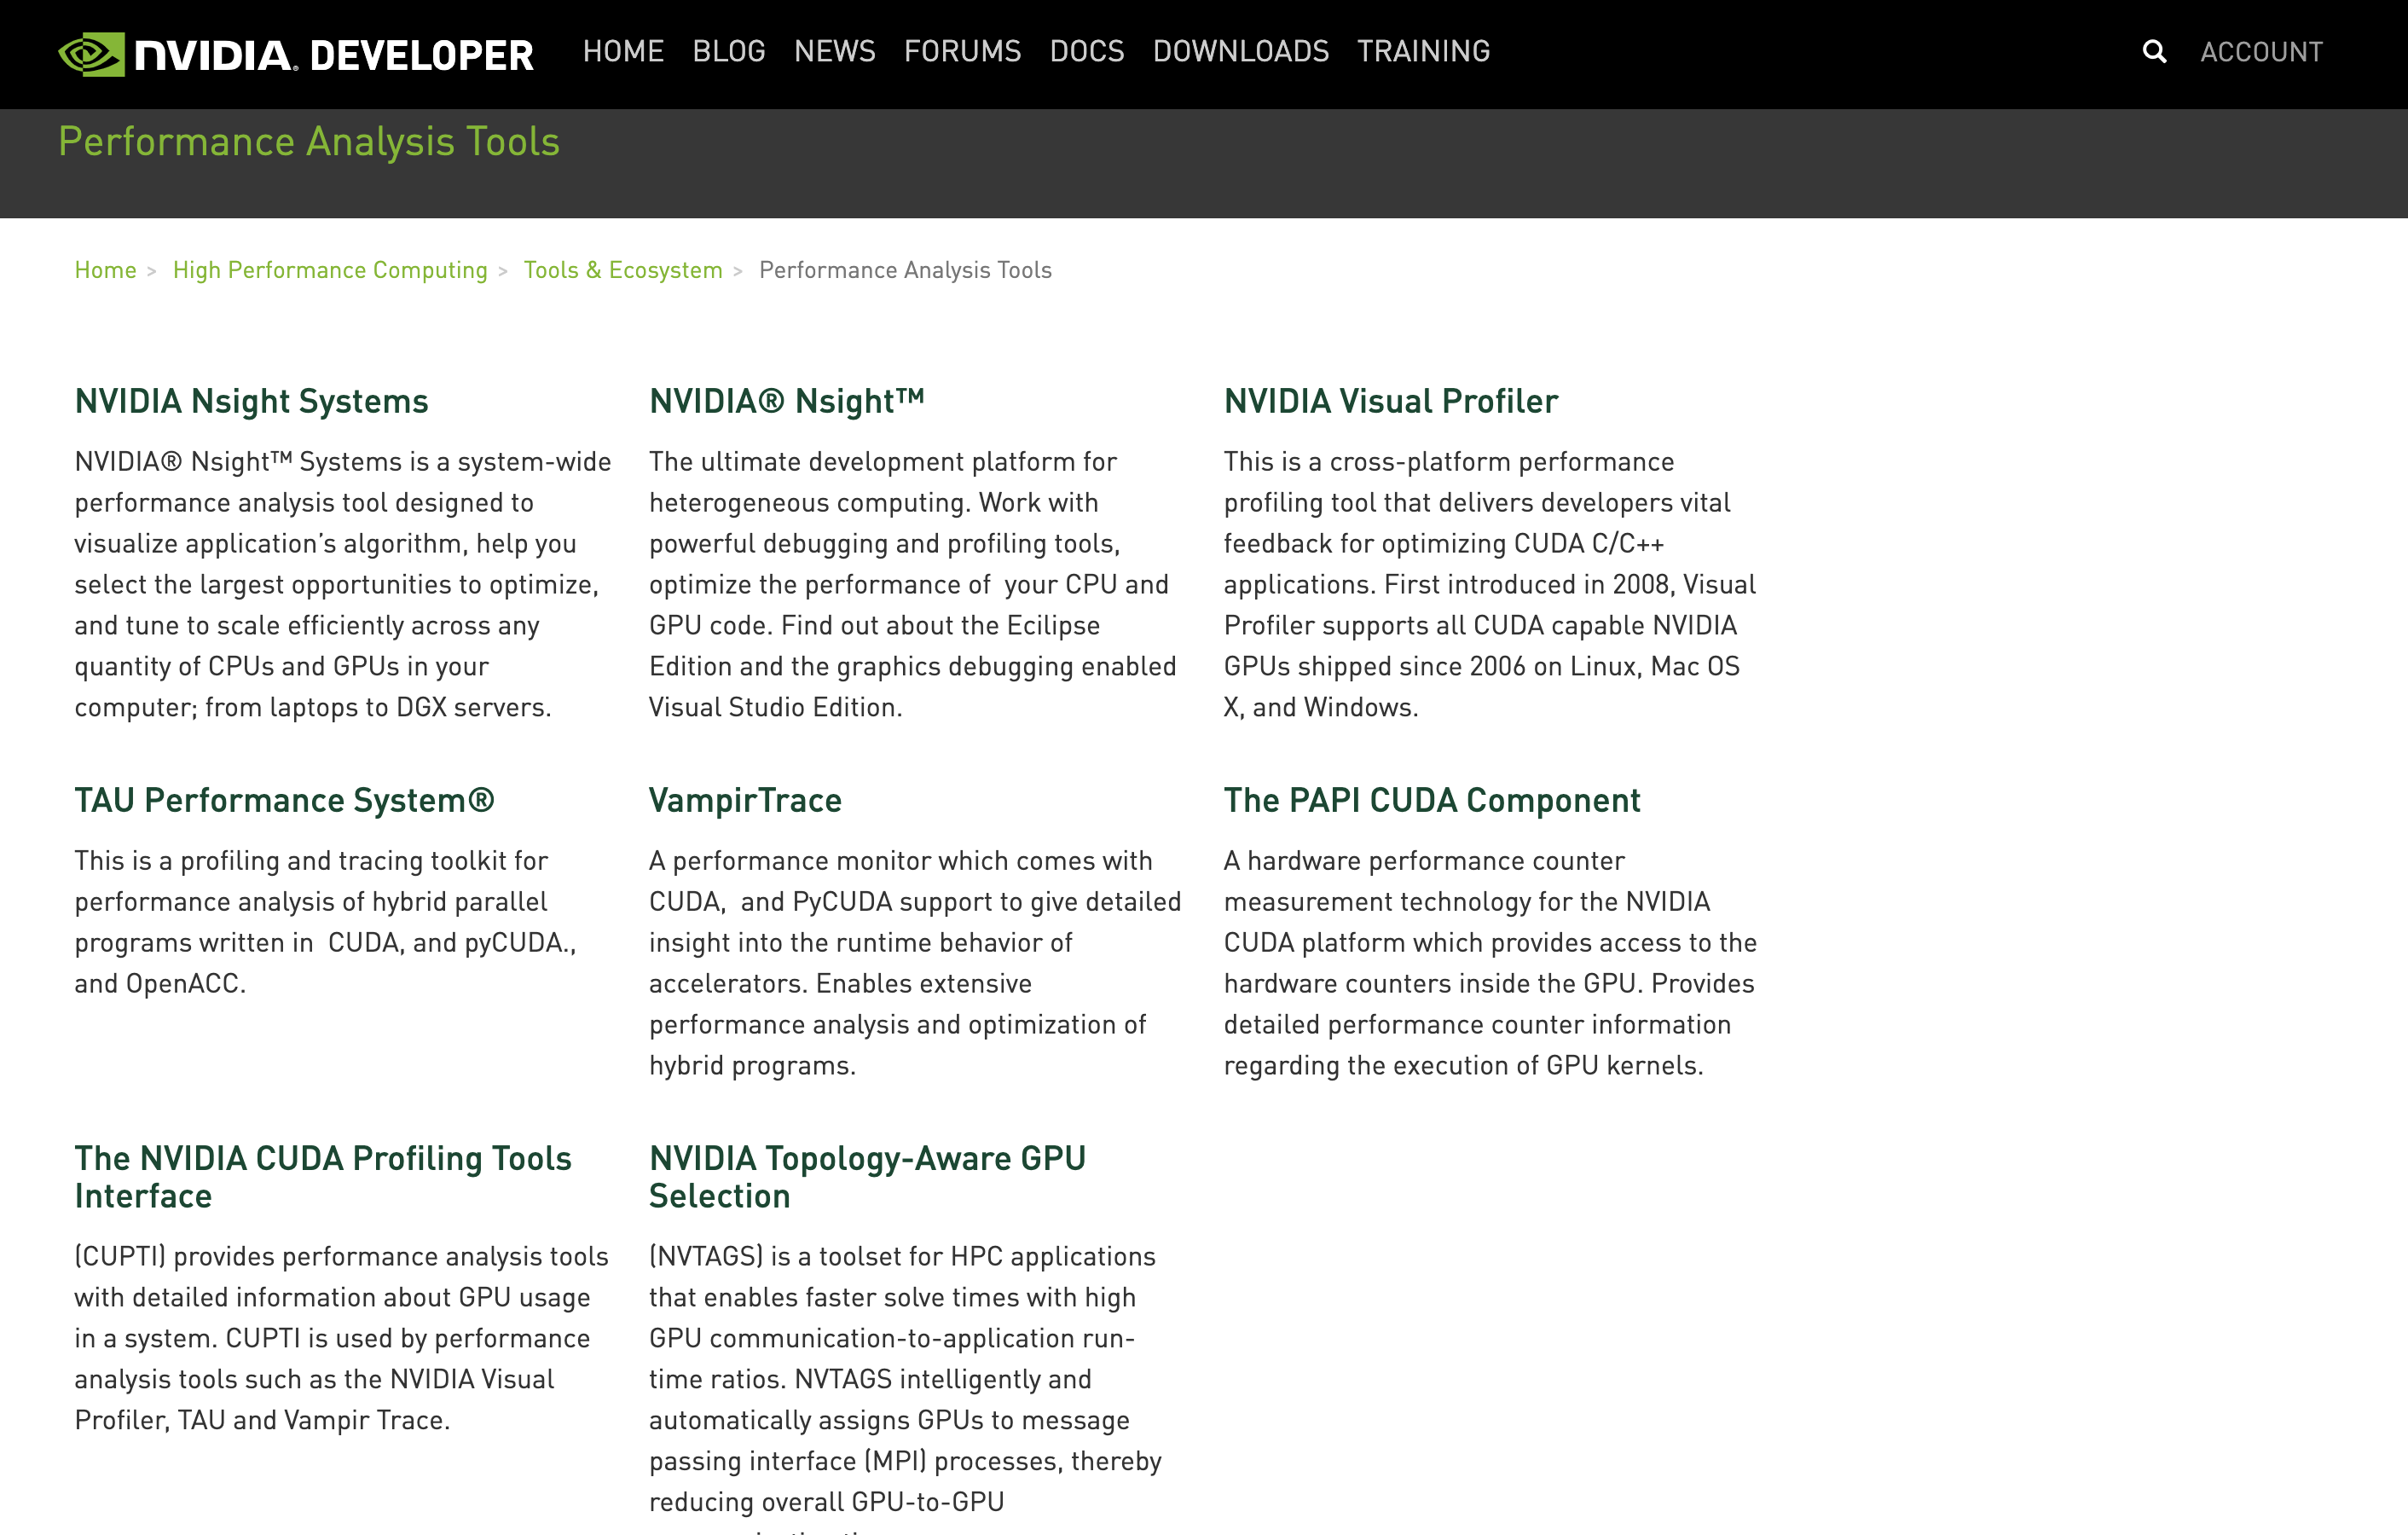
Task: Go to the DOCS section
Action: coord(1086,51)
